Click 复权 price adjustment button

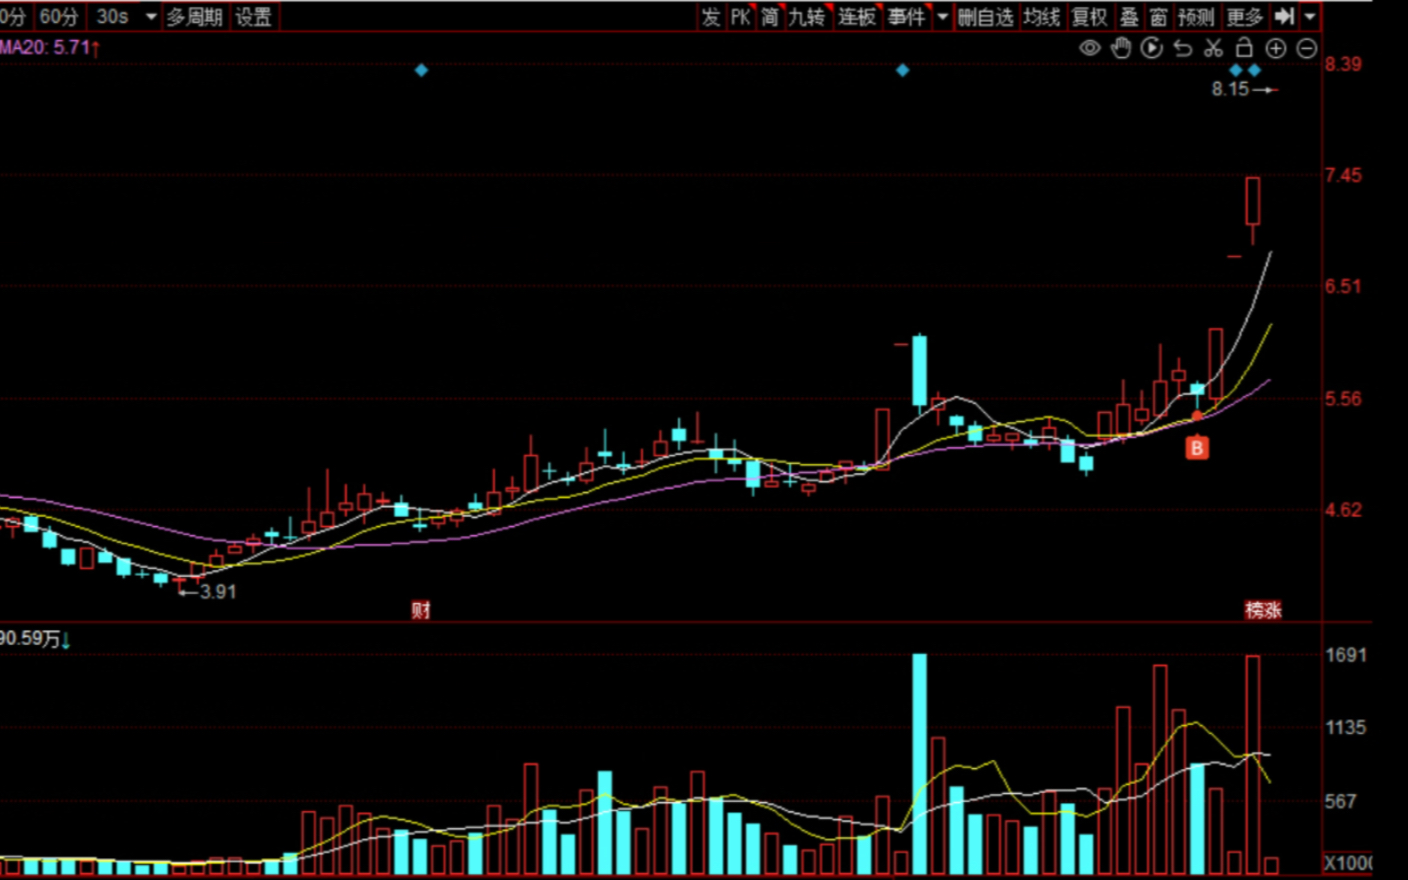[1090, 16]
